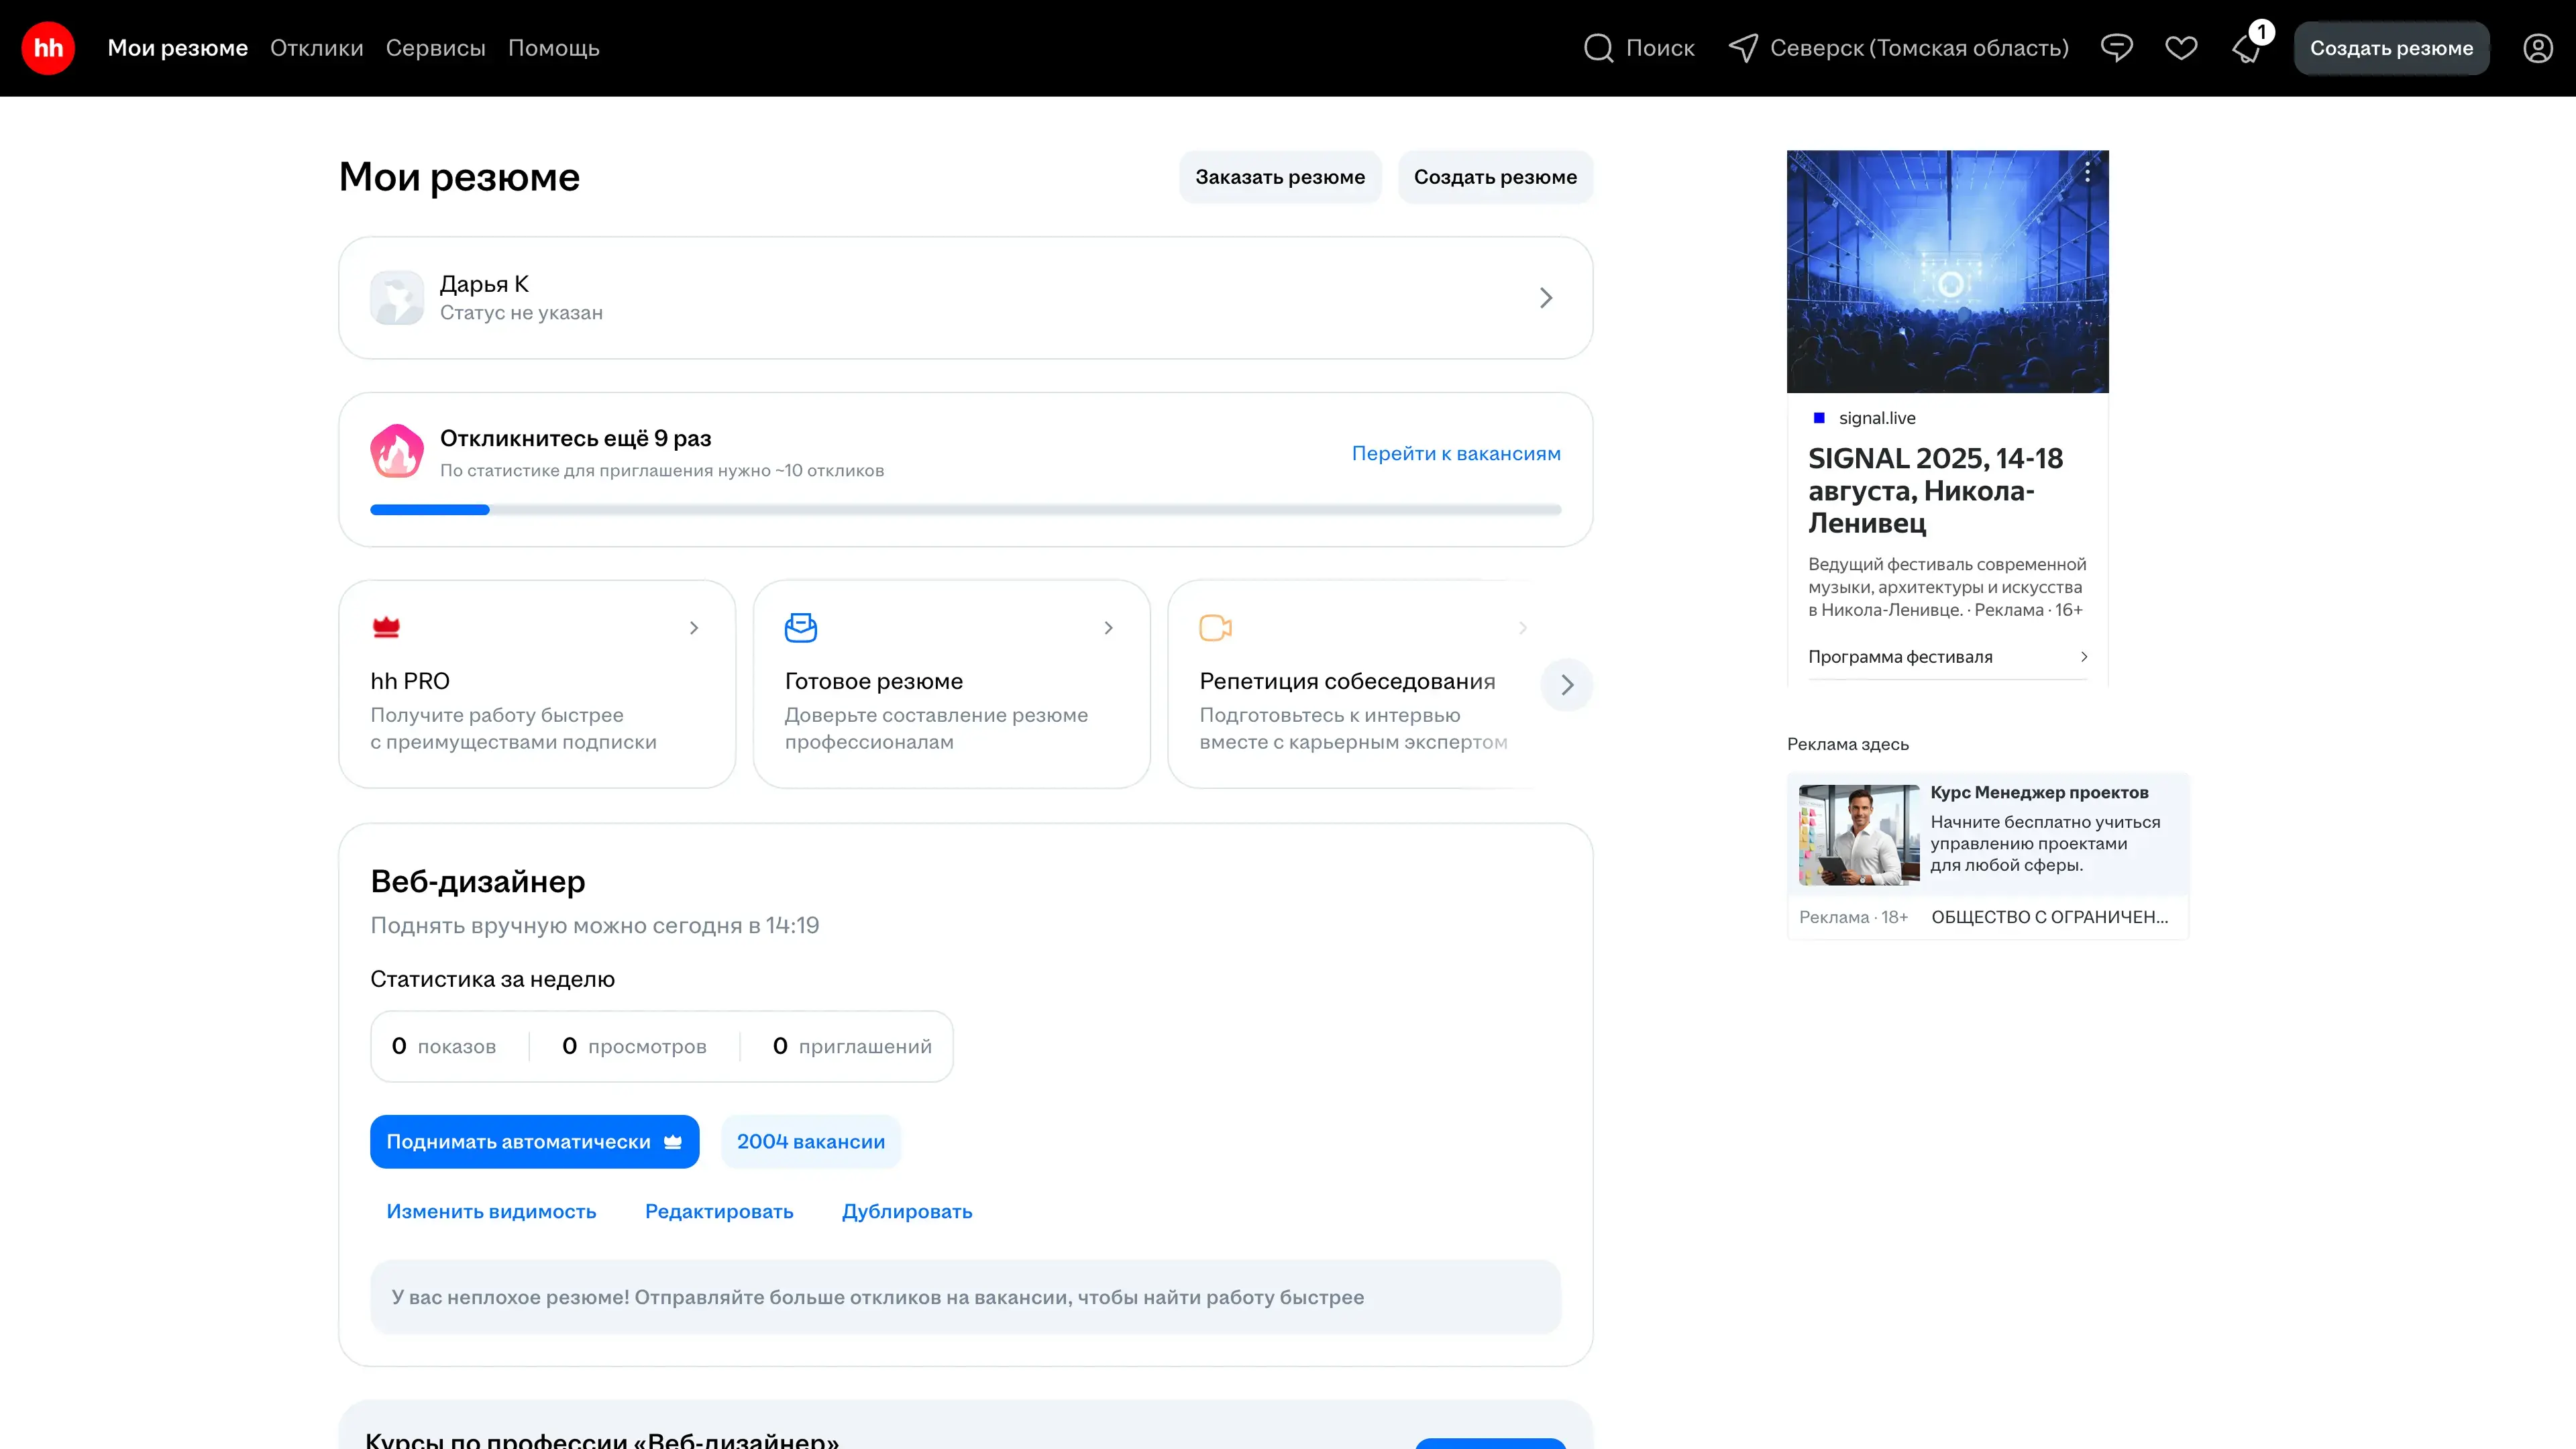2576x1449 pixels.
Task: Open the Помощь menu item
Action: pos(553,48)
